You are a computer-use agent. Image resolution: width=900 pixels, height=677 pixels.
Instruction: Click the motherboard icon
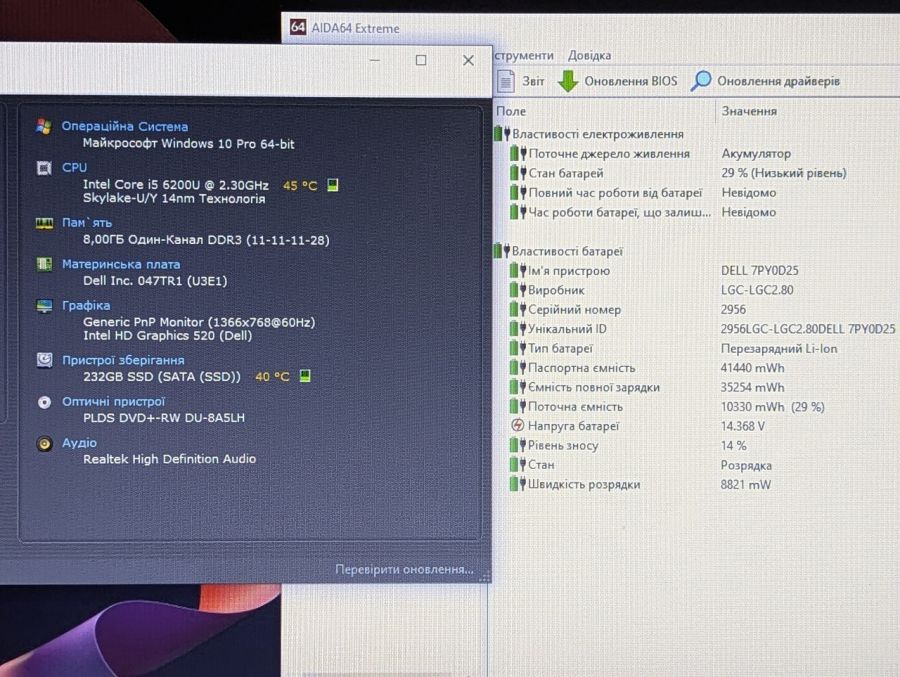pos(44,264)
